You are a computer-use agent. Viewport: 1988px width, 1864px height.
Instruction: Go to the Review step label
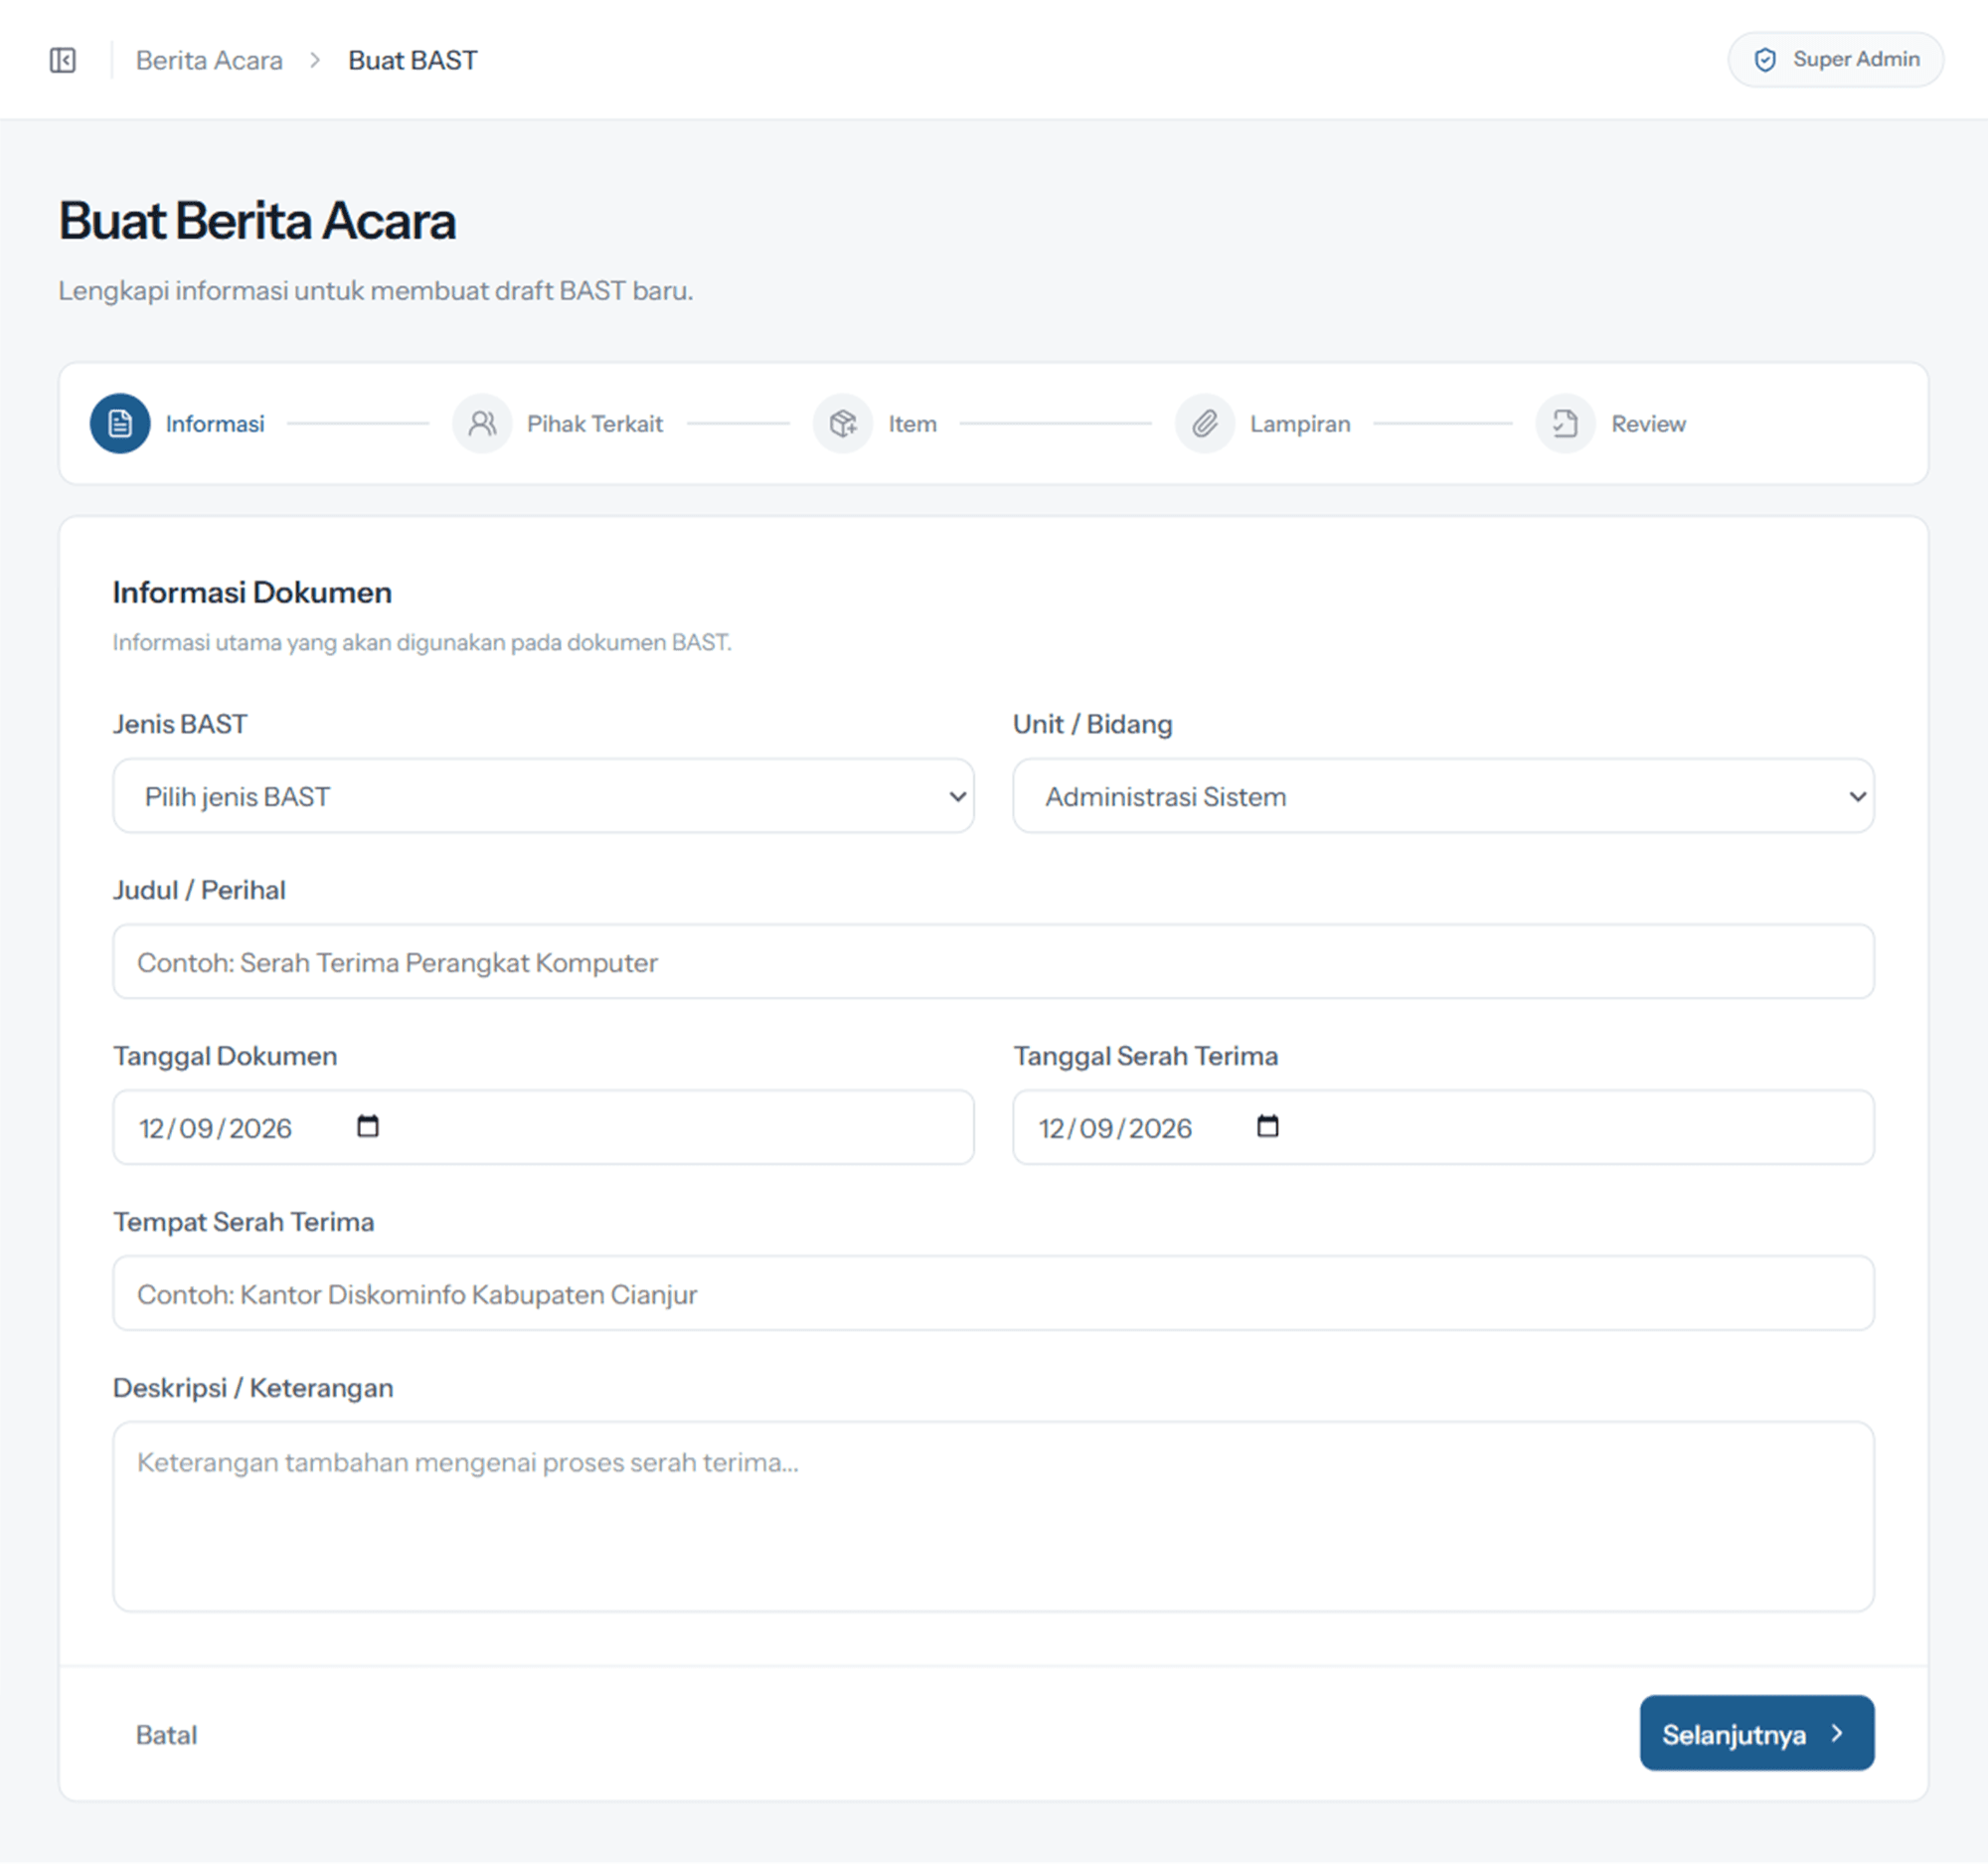tap(1648, 424)
